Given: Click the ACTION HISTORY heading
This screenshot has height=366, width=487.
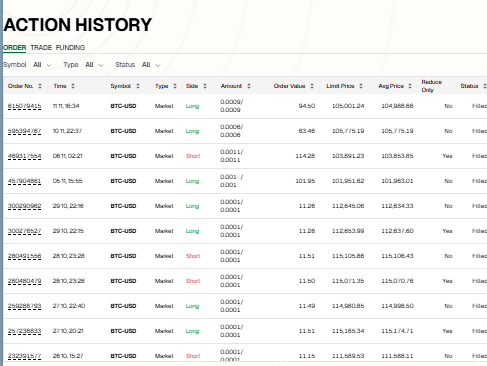Looking at the screenshot, I should click(x=78, y=25).
